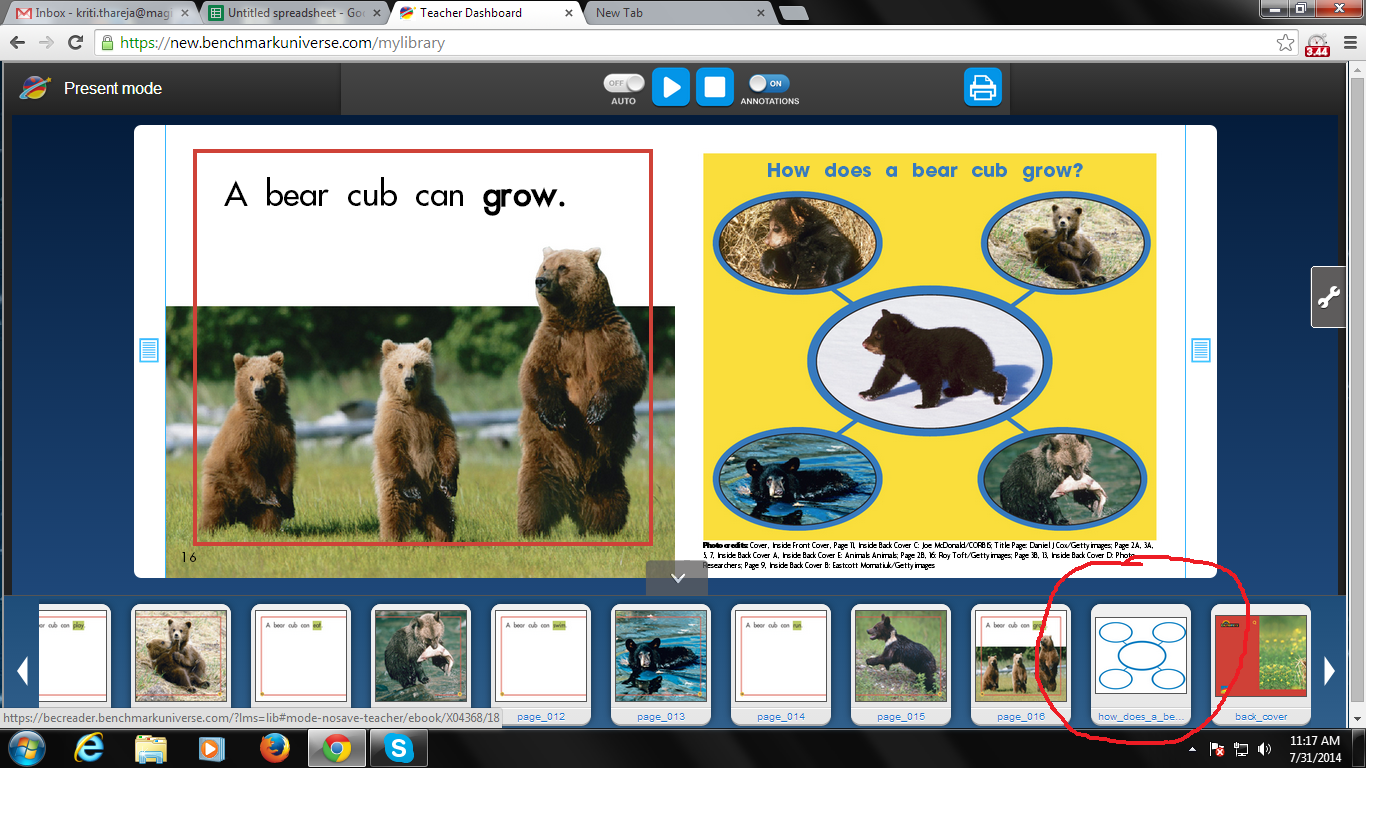Image resolution: width=1382 pixels, height=837 pixels.
Task: Reload the page in Chrome
Action: pyautogui.click(x=75, y=43)
